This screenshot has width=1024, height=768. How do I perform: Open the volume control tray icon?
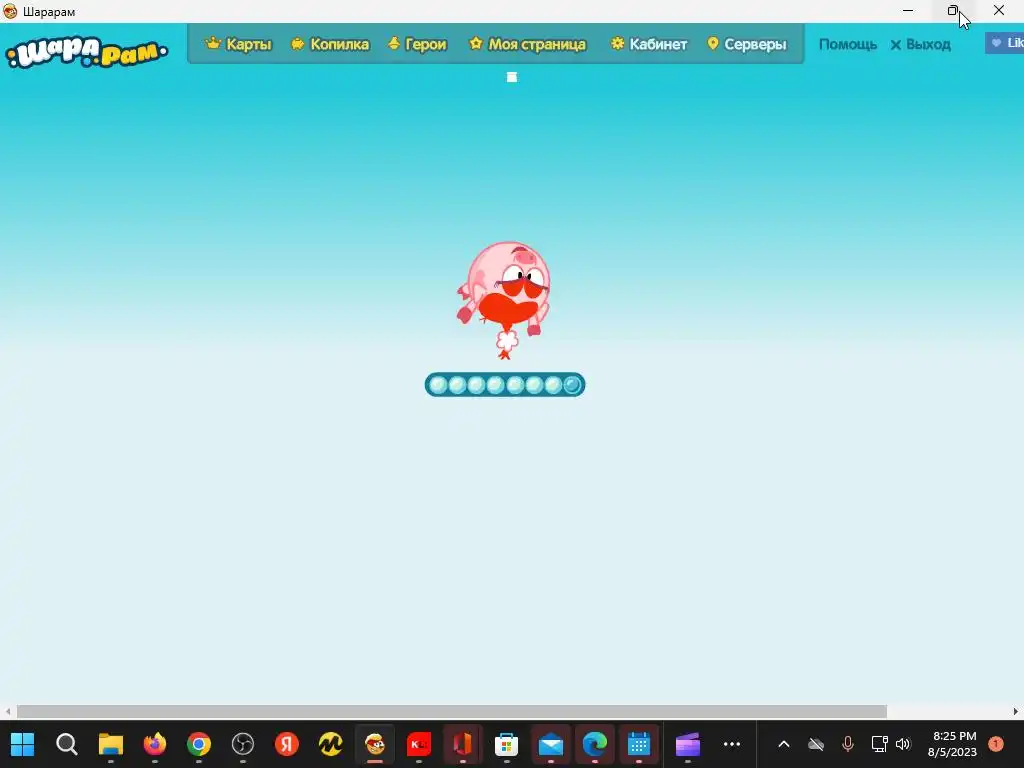[x=903, y=744]
